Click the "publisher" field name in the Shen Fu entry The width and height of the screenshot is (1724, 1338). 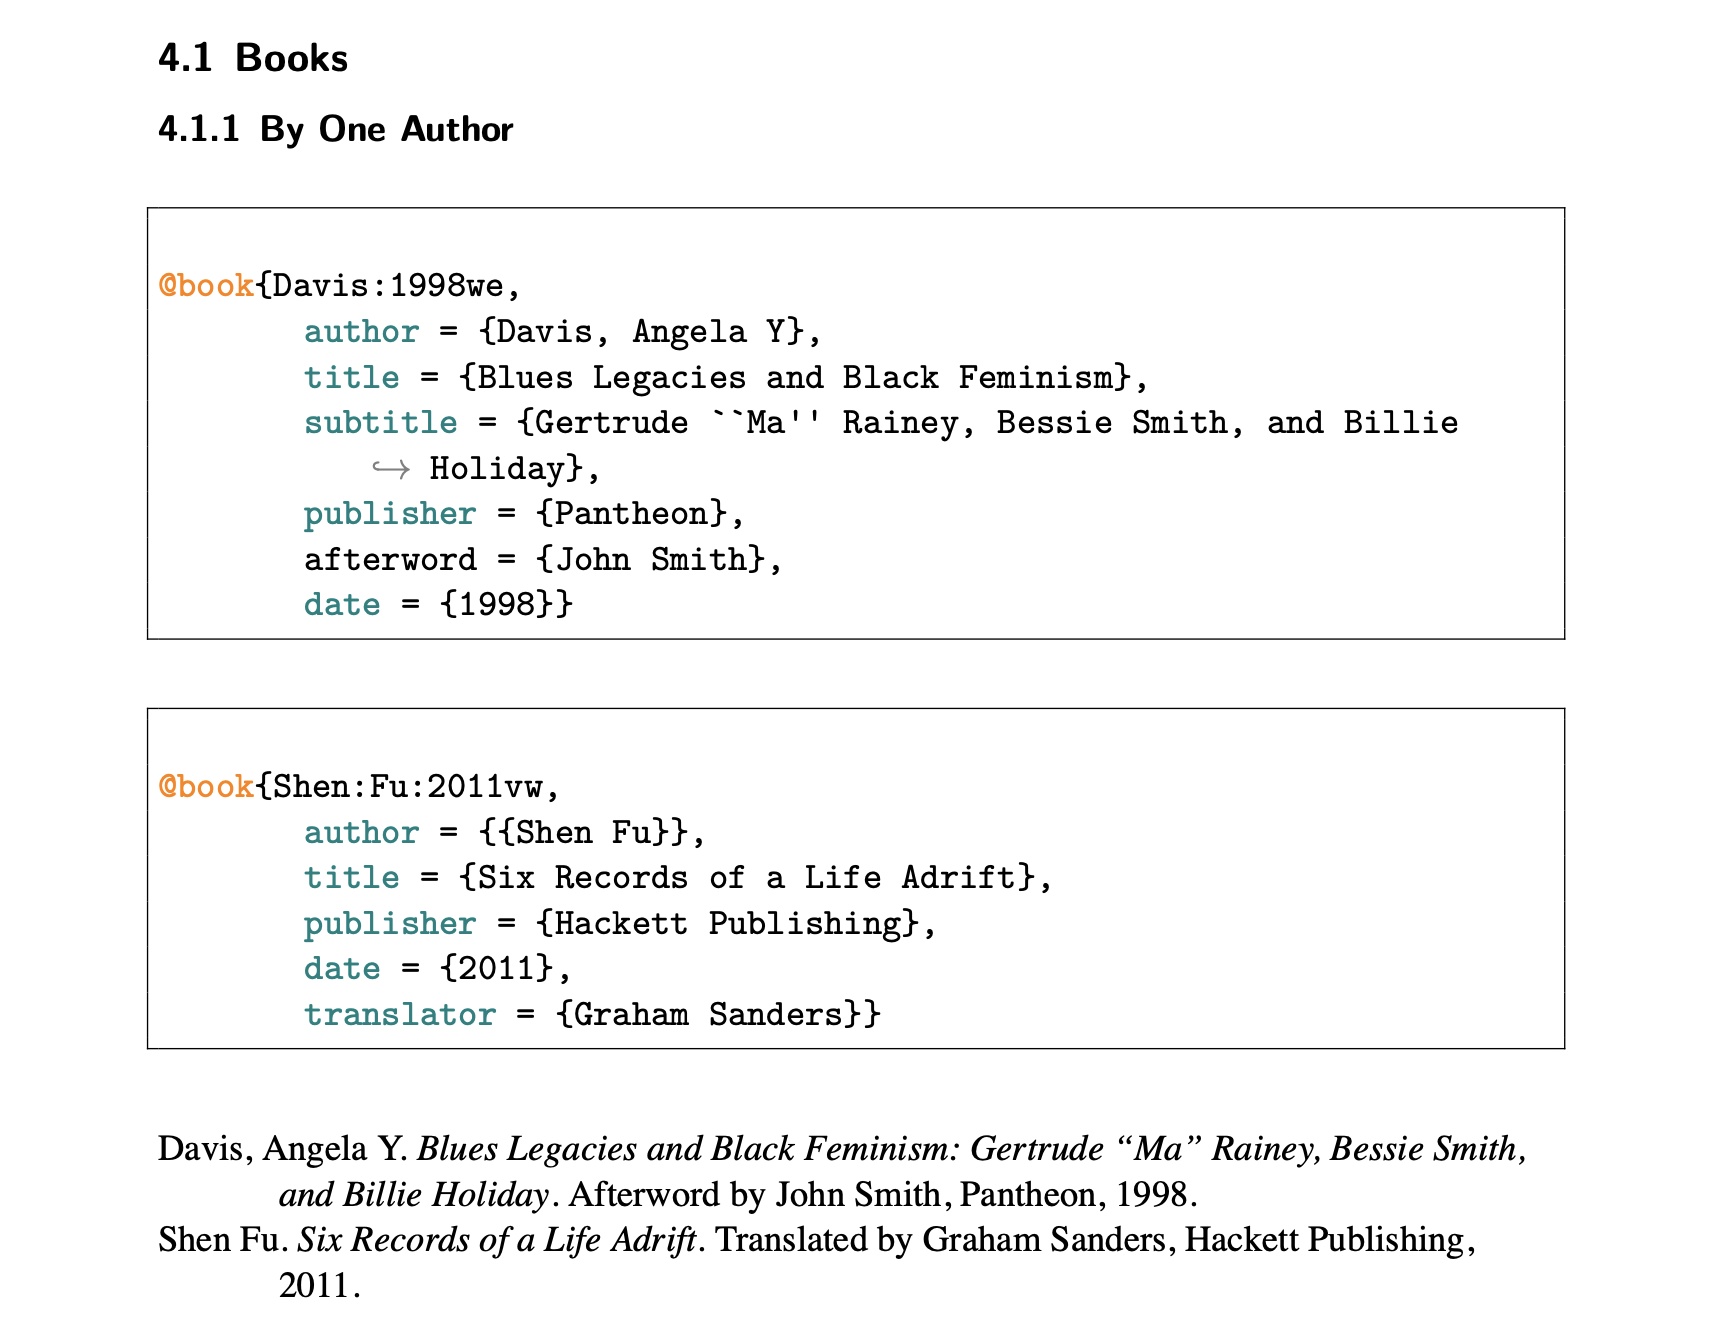[390, 924]
